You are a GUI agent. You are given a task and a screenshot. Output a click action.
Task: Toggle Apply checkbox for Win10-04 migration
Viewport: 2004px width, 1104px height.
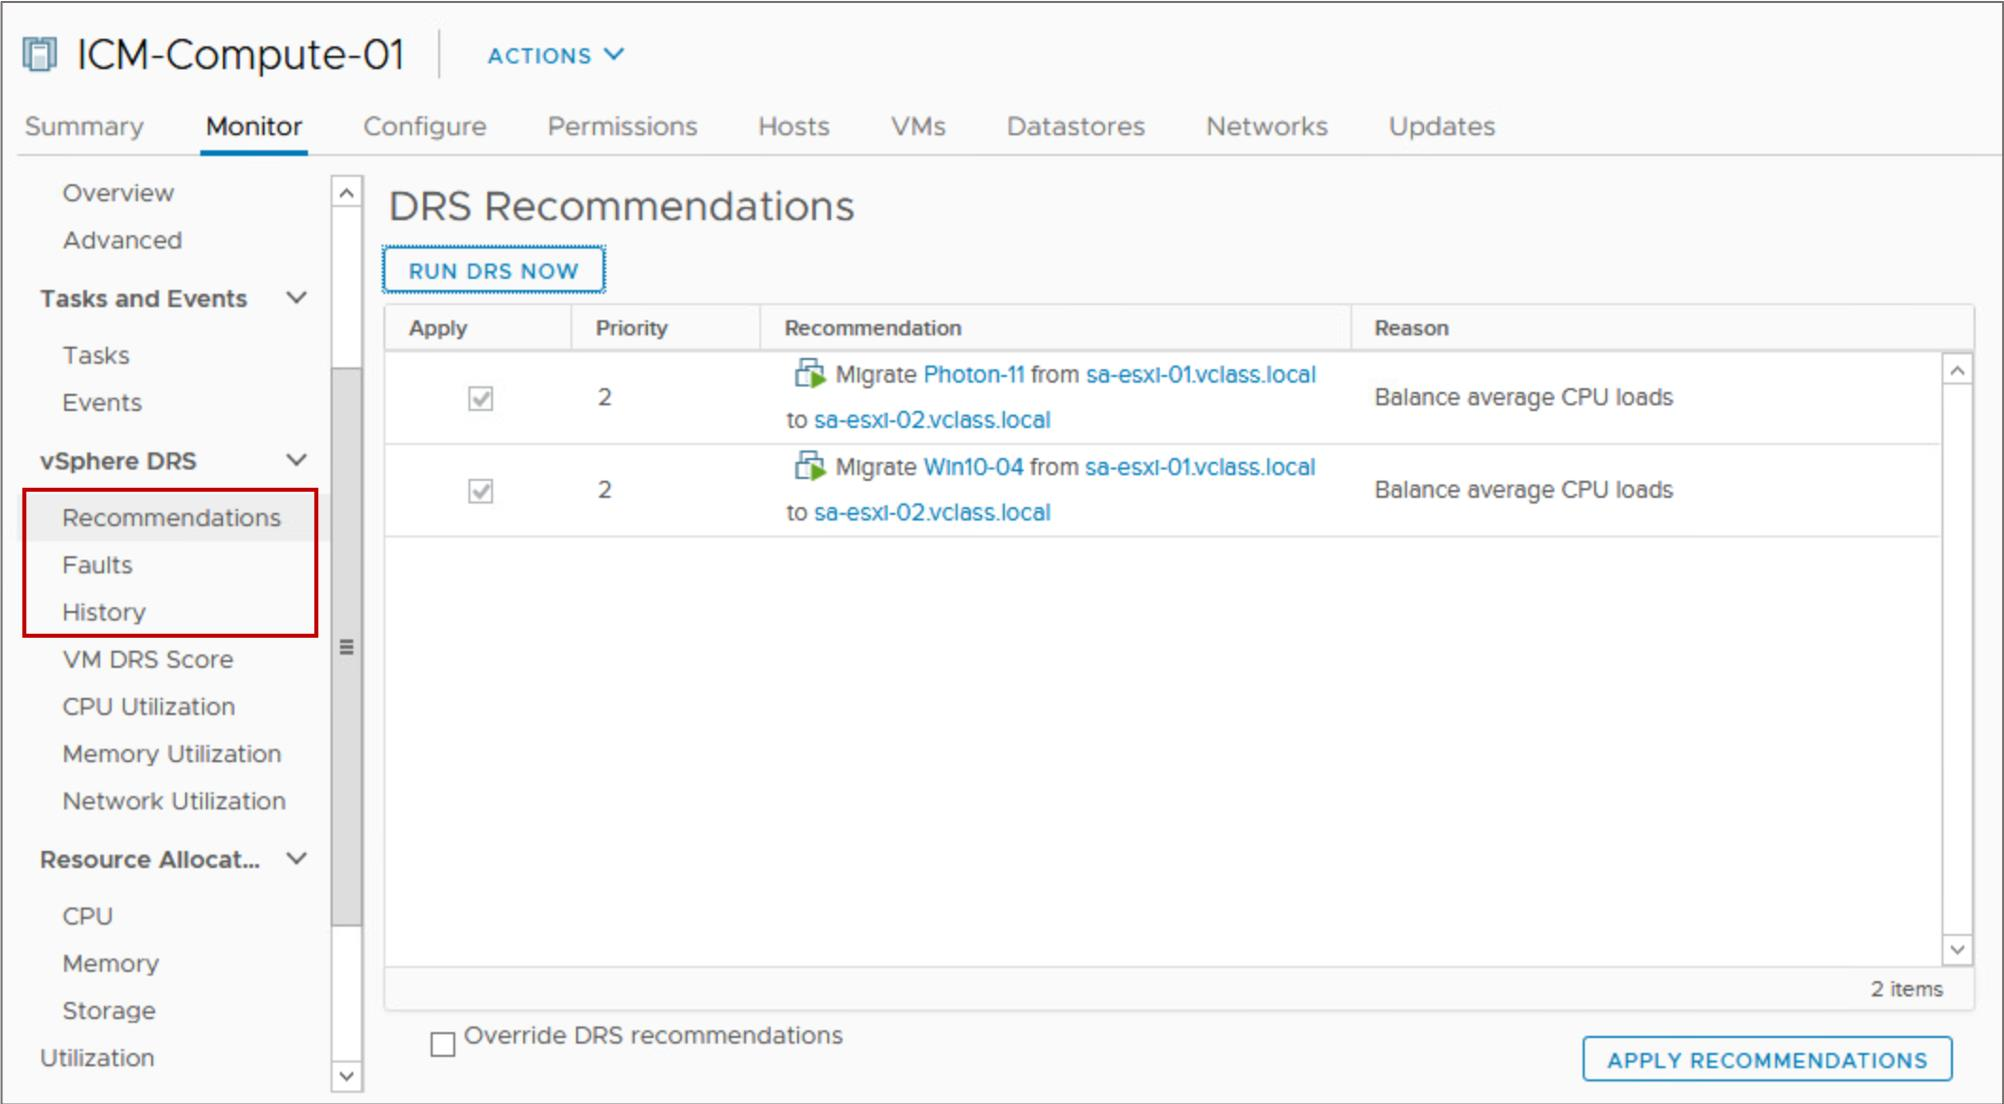tap(481, 491)
